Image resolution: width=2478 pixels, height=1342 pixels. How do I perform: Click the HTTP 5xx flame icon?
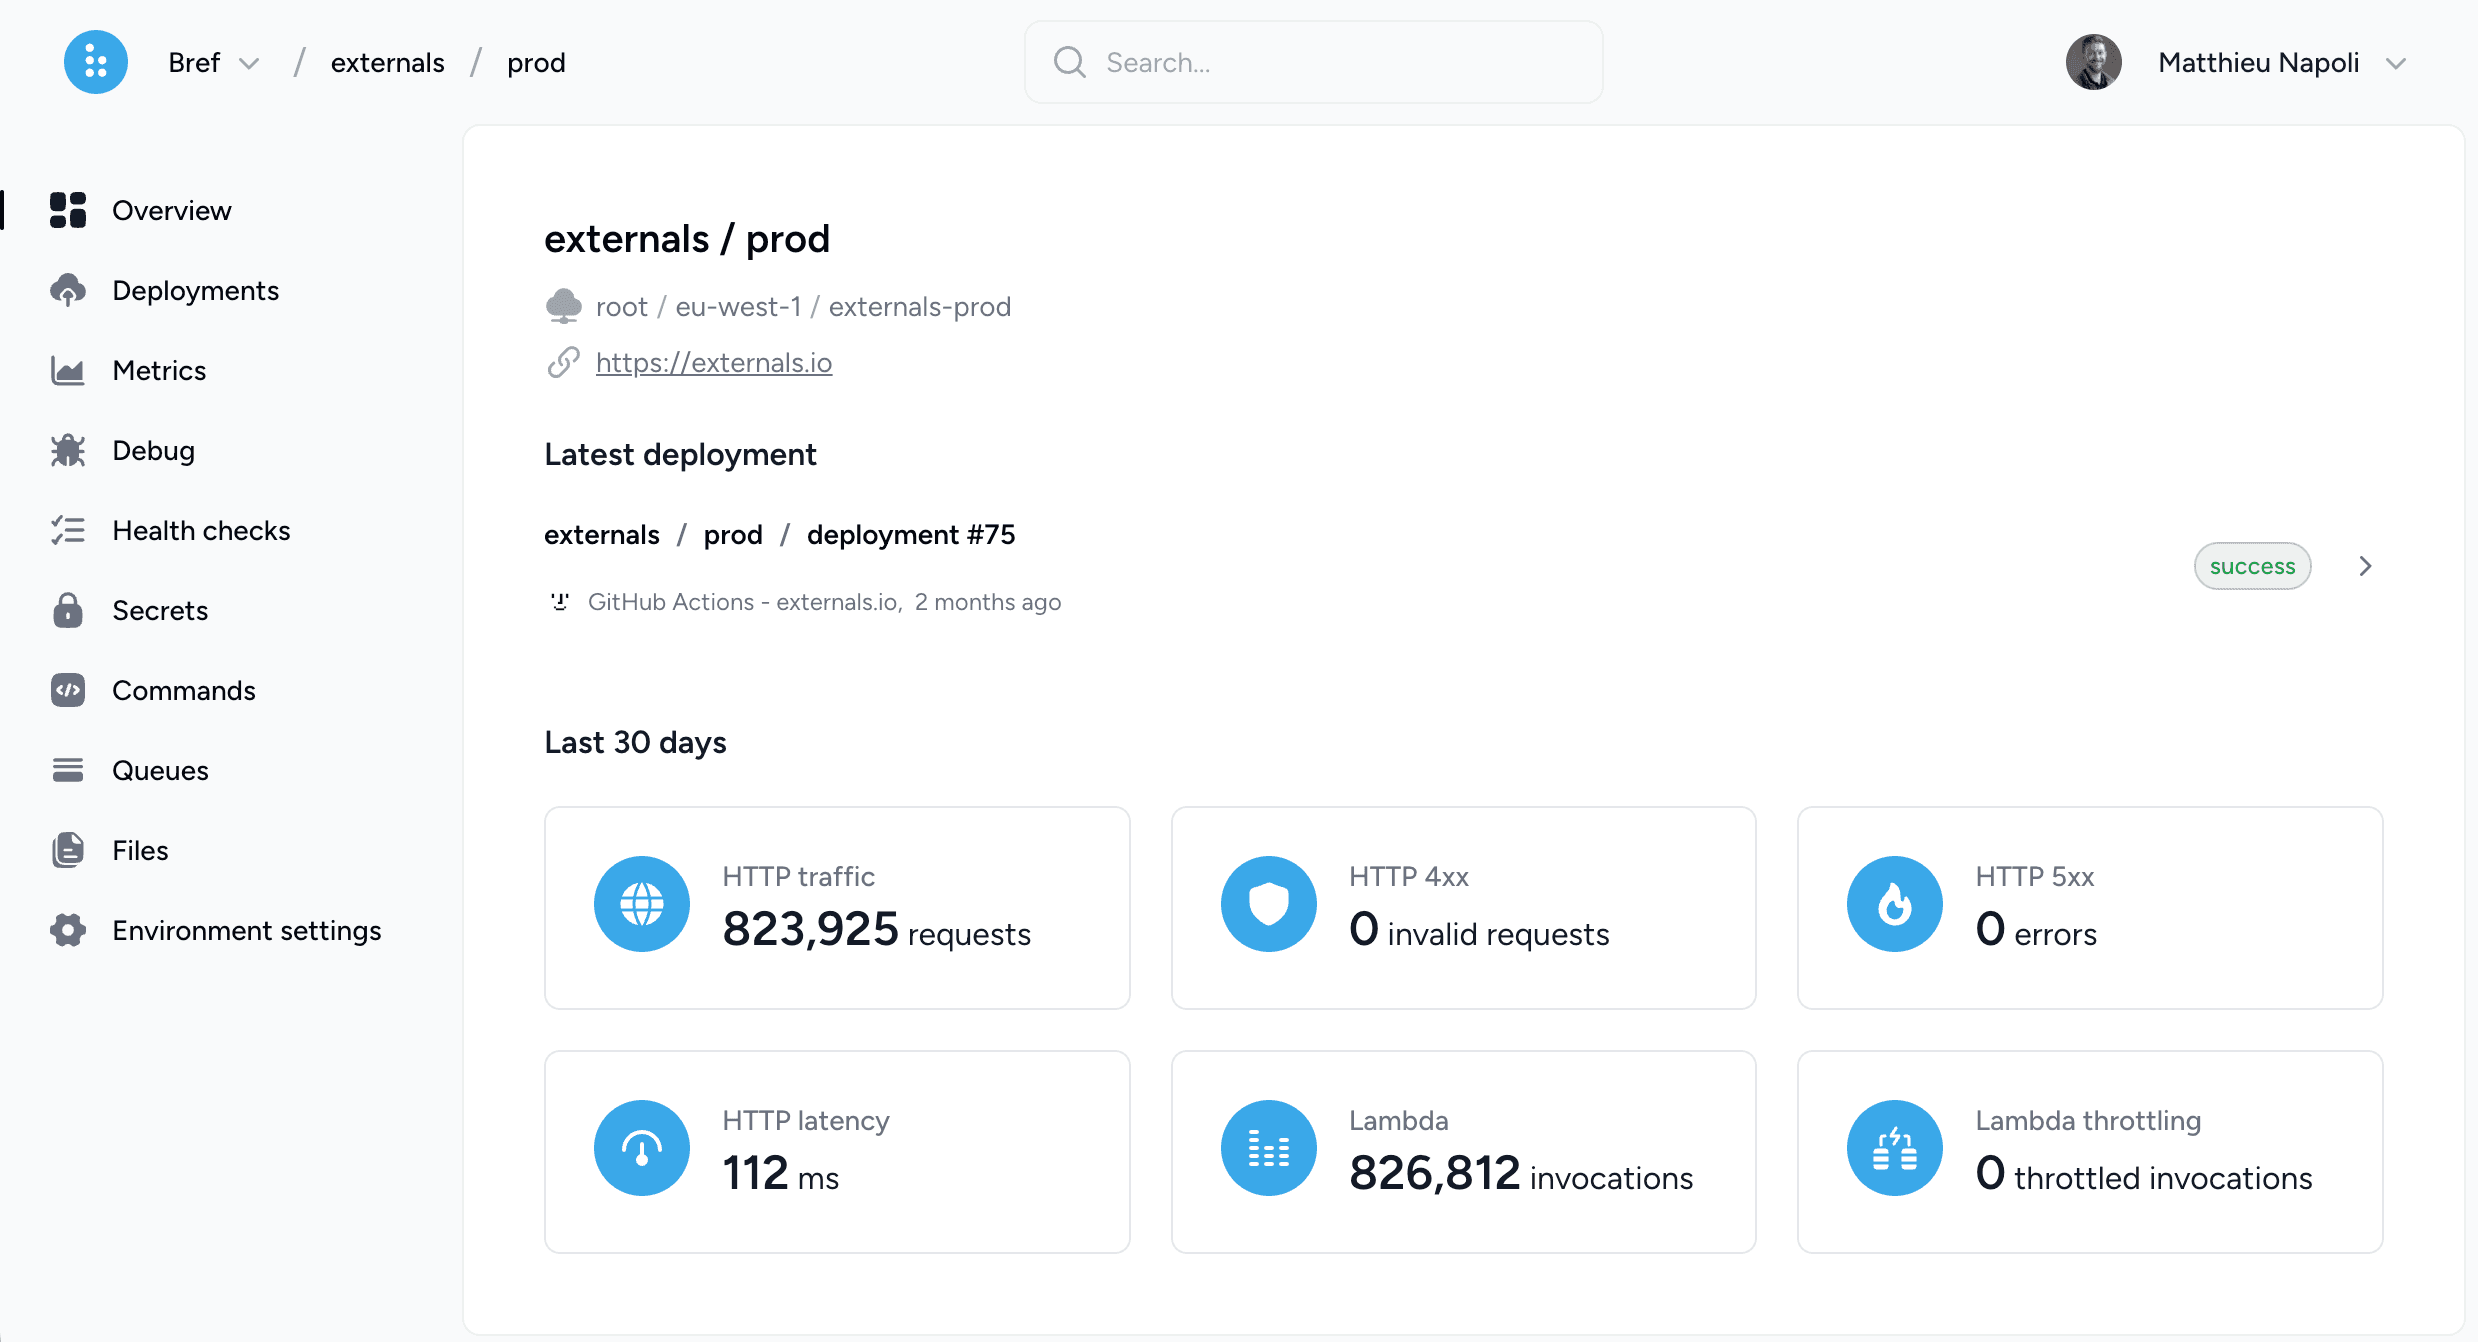coord(1895,904)
